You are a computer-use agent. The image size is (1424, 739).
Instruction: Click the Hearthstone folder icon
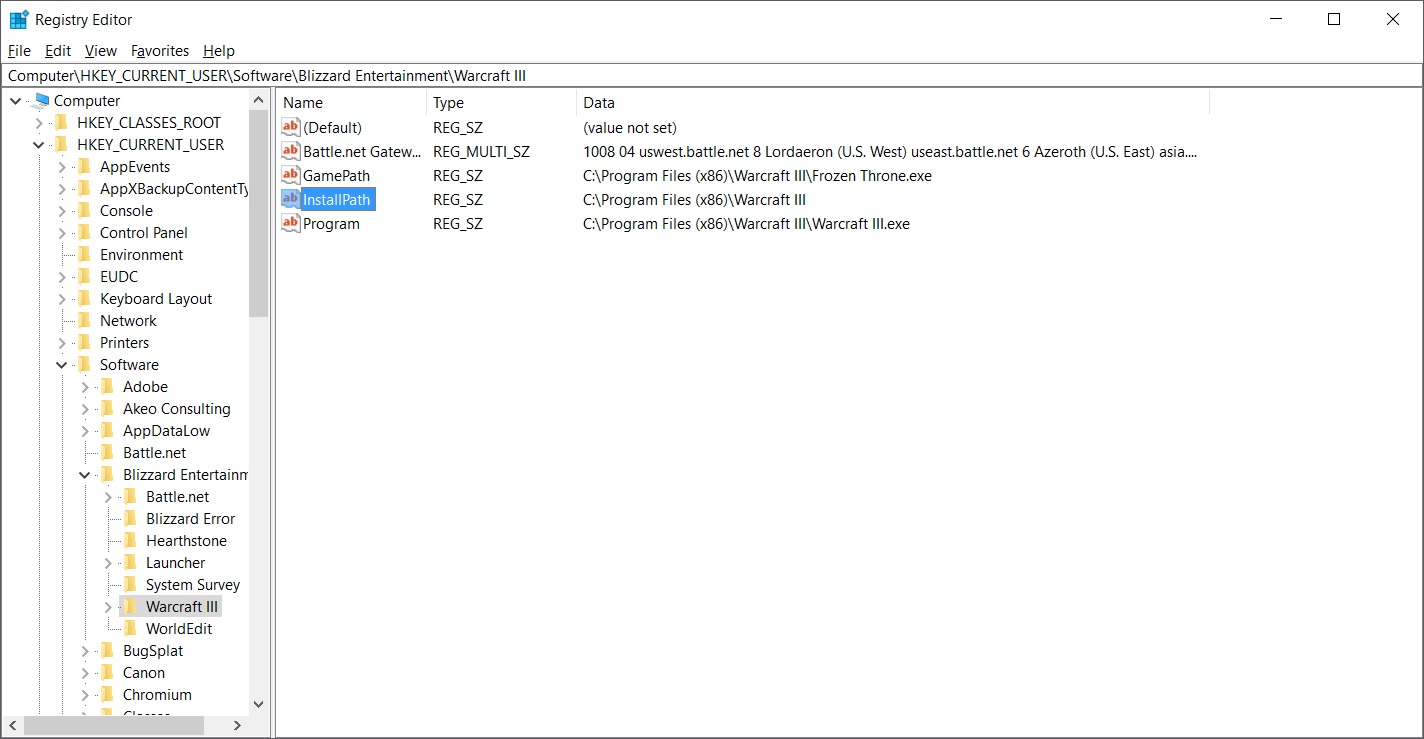pos(131,540)
